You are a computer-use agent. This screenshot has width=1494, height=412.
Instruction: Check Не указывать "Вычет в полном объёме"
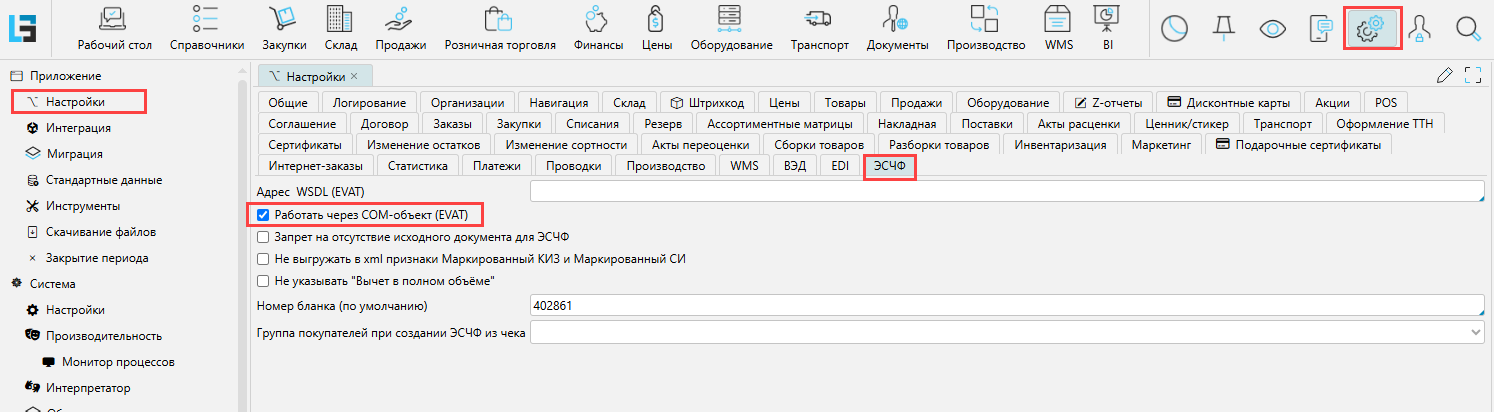click(x=263, y=281)
